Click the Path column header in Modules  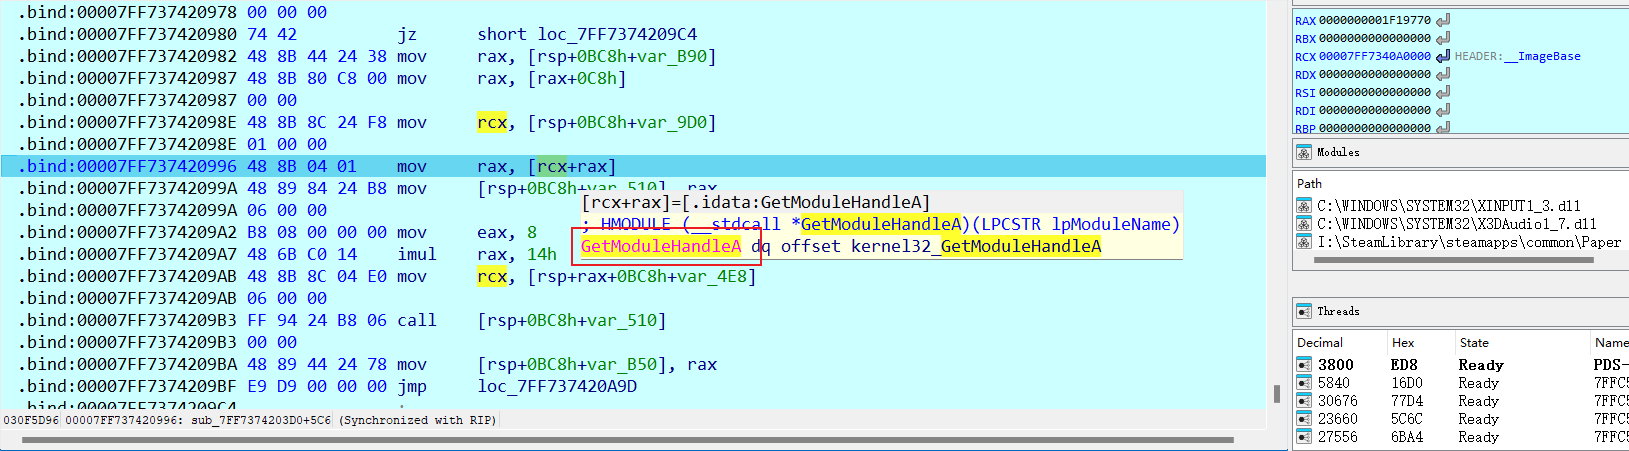coord(1309,183)
